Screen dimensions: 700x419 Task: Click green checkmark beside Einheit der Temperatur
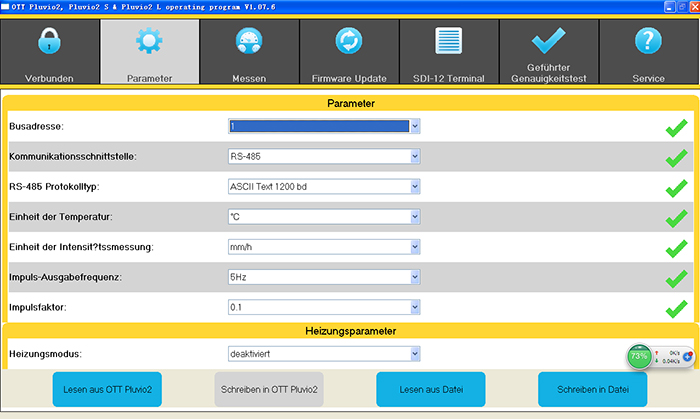(677, 219)
